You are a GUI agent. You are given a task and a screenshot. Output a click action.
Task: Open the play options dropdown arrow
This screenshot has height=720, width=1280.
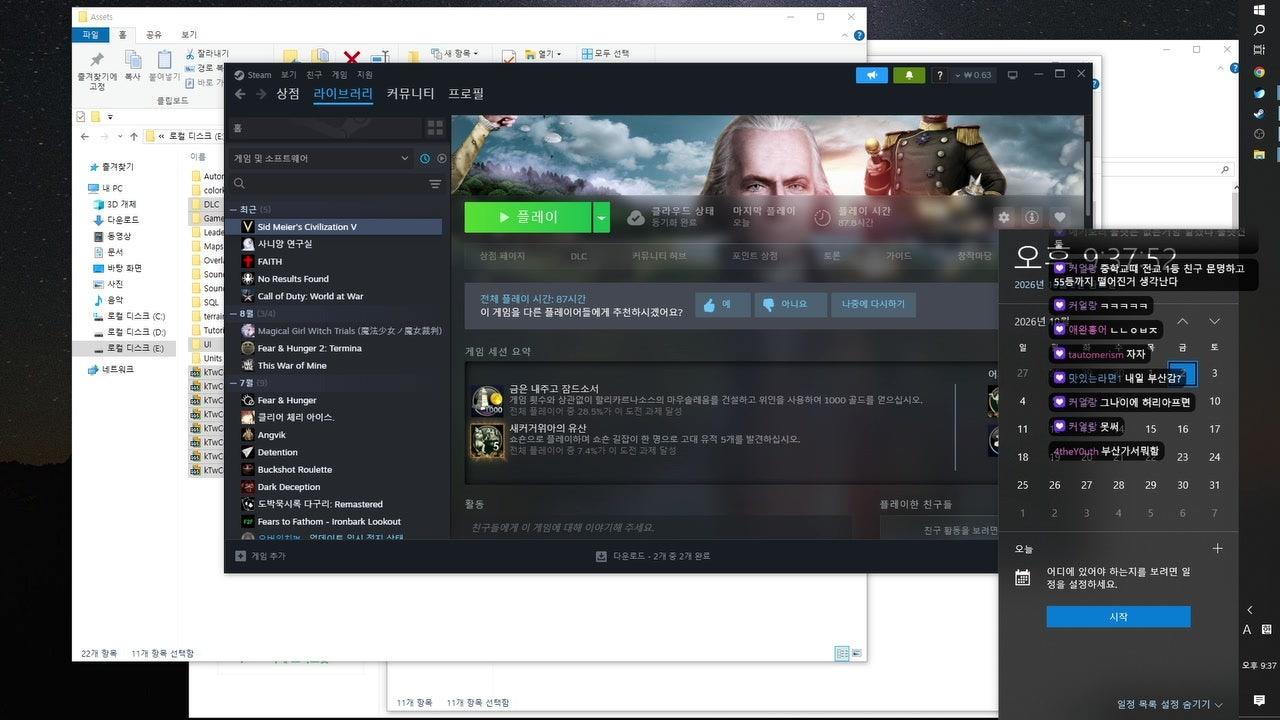tap(601, 217)
